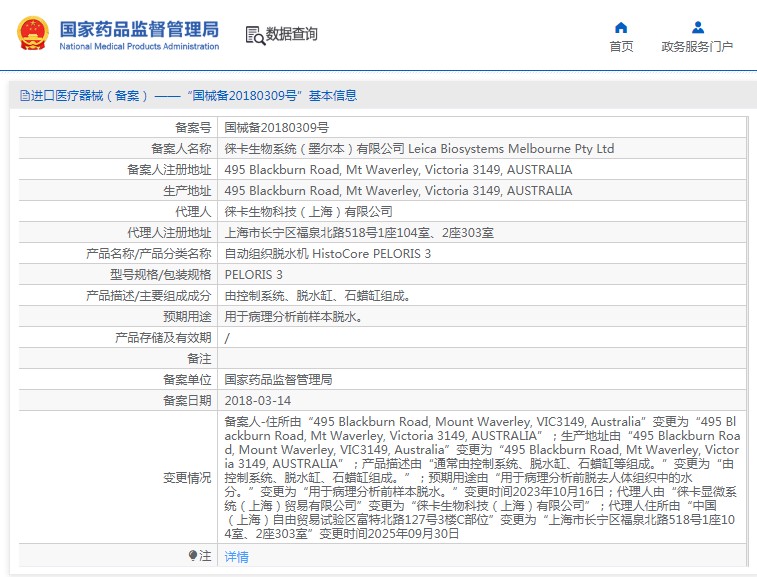Viewport: 757px width, 577px height.
Task: Select 用于病理分析前样本脱水 text
Action: click(294, 317)
